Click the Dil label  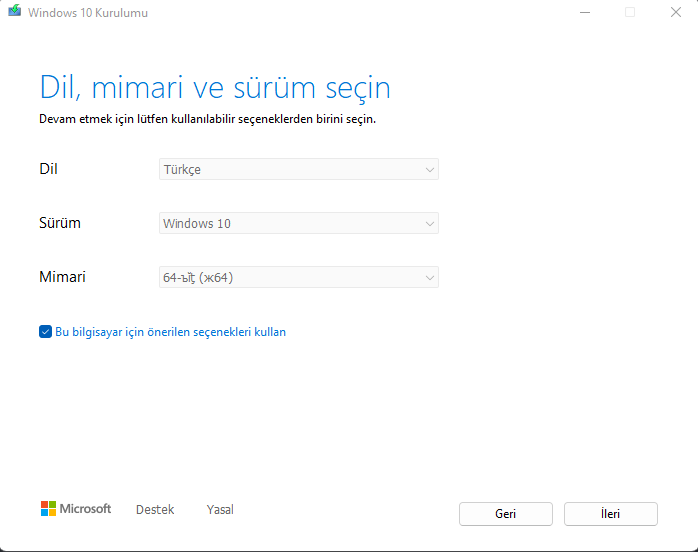pyautogui.click(x=49, y=169)
